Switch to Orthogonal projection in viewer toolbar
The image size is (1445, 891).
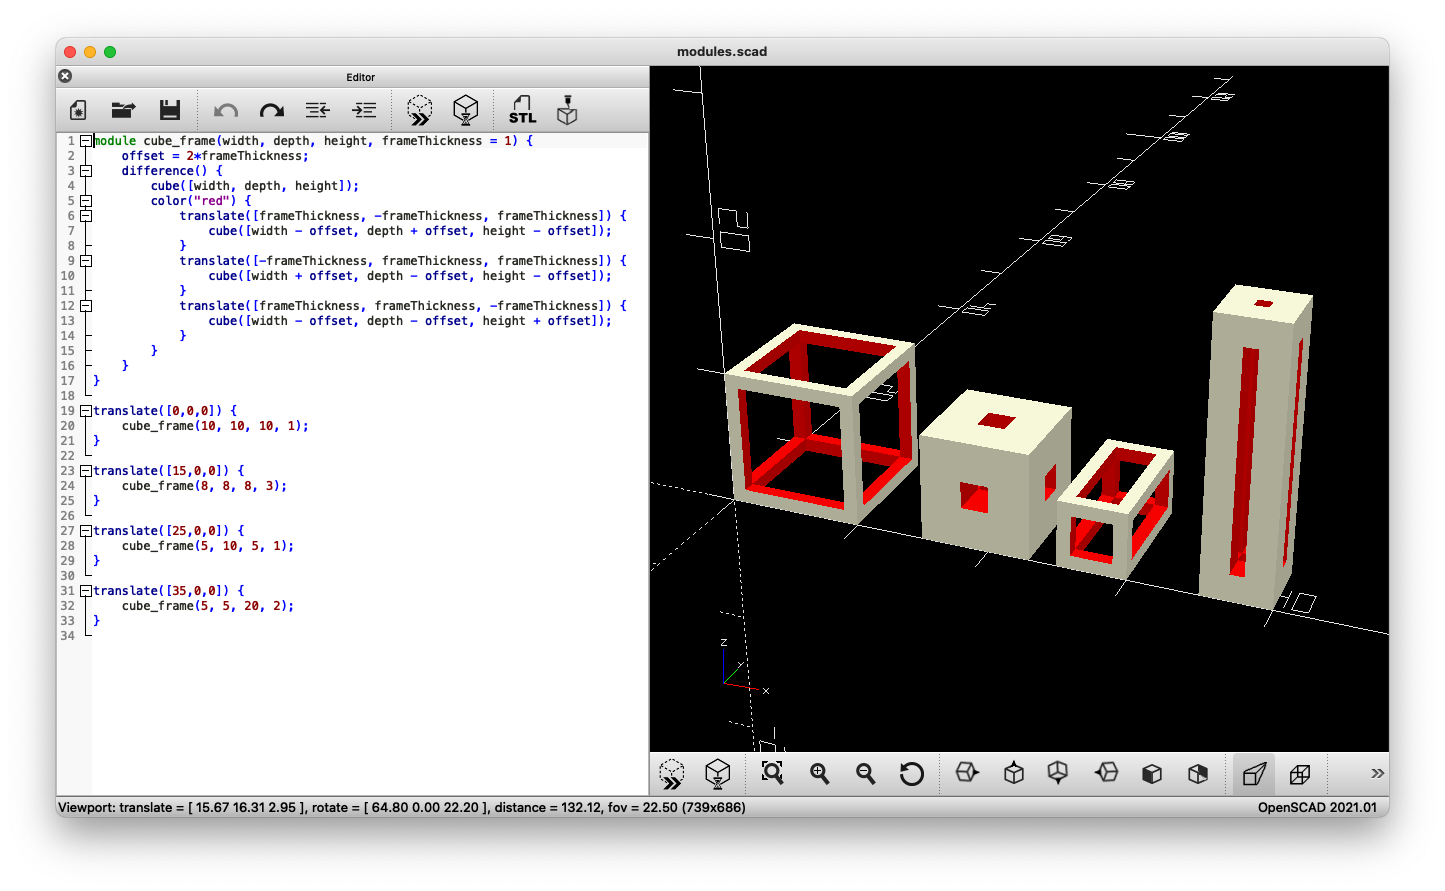coord(1300,773)
